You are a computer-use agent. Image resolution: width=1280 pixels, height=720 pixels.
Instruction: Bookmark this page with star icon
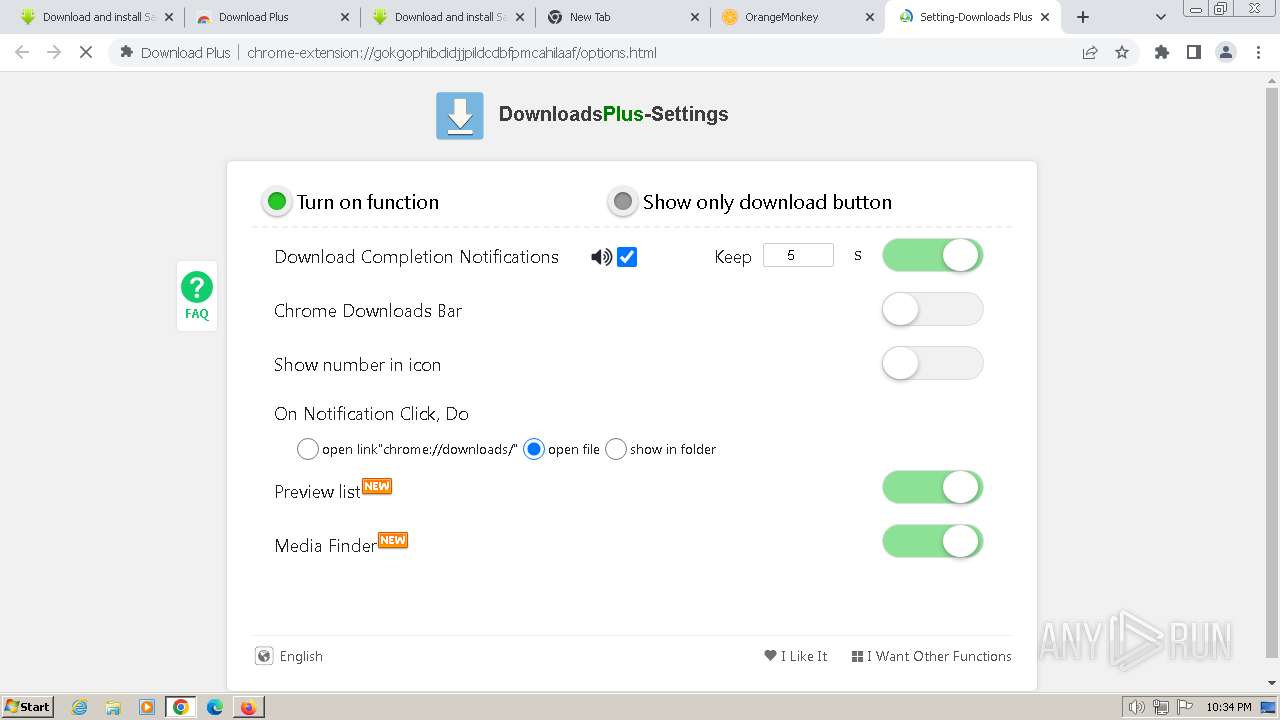point(1122,52)
